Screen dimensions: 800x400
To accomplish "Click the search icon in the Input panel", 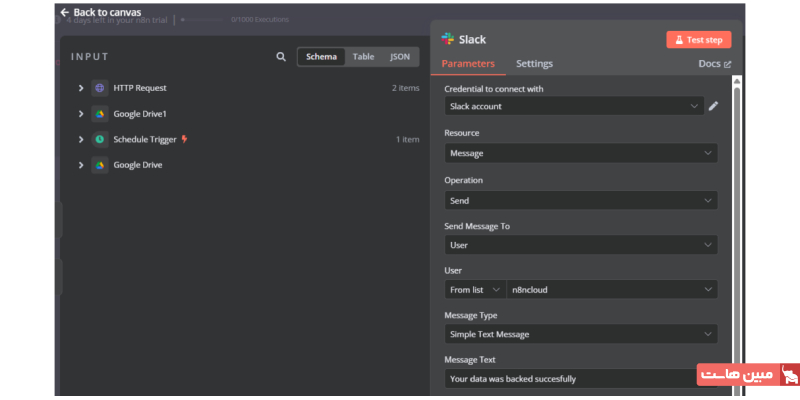I will tap(281, 57).
